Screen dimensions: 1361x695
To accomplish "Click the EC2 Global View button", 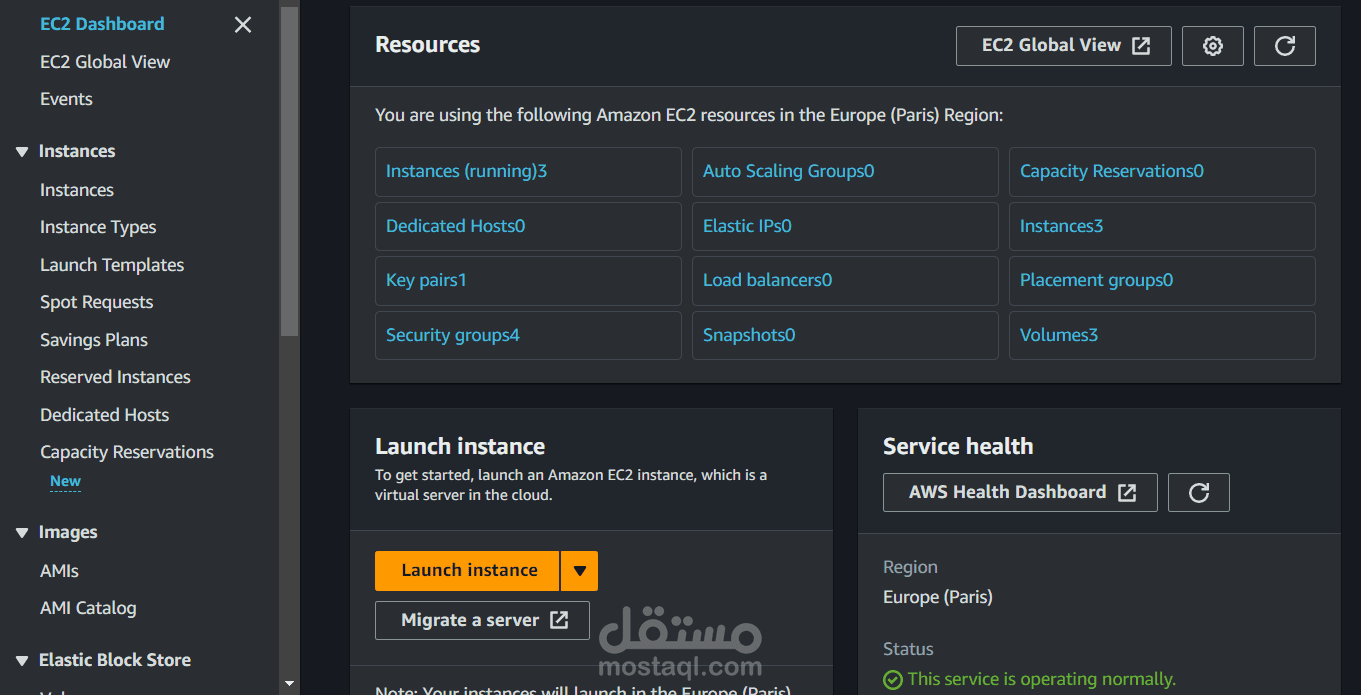I will 1064,46.
